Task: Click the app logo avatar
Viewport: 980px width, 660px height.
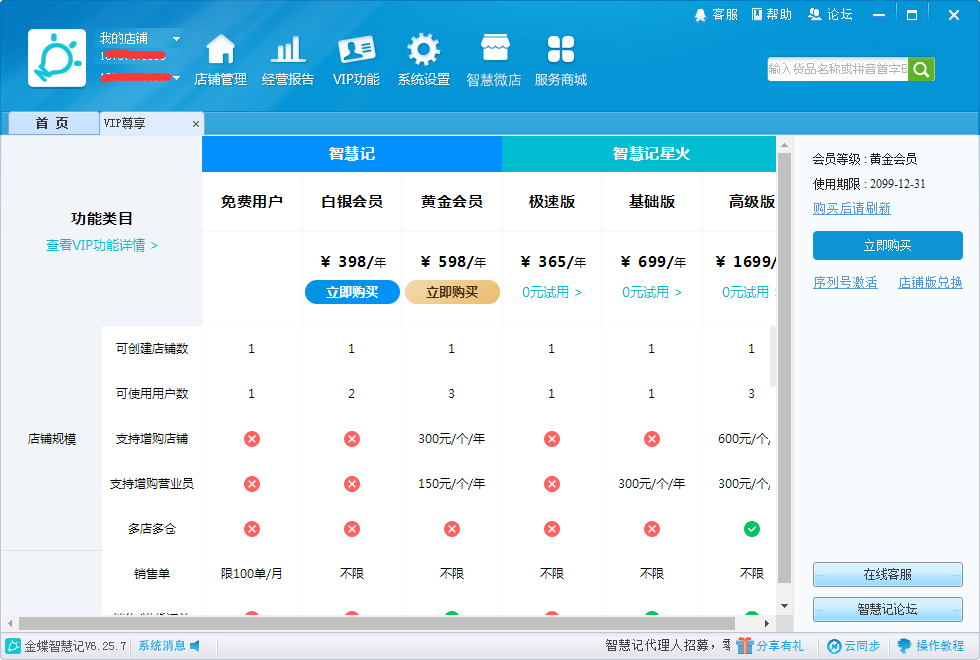Action: pos(57,58)
